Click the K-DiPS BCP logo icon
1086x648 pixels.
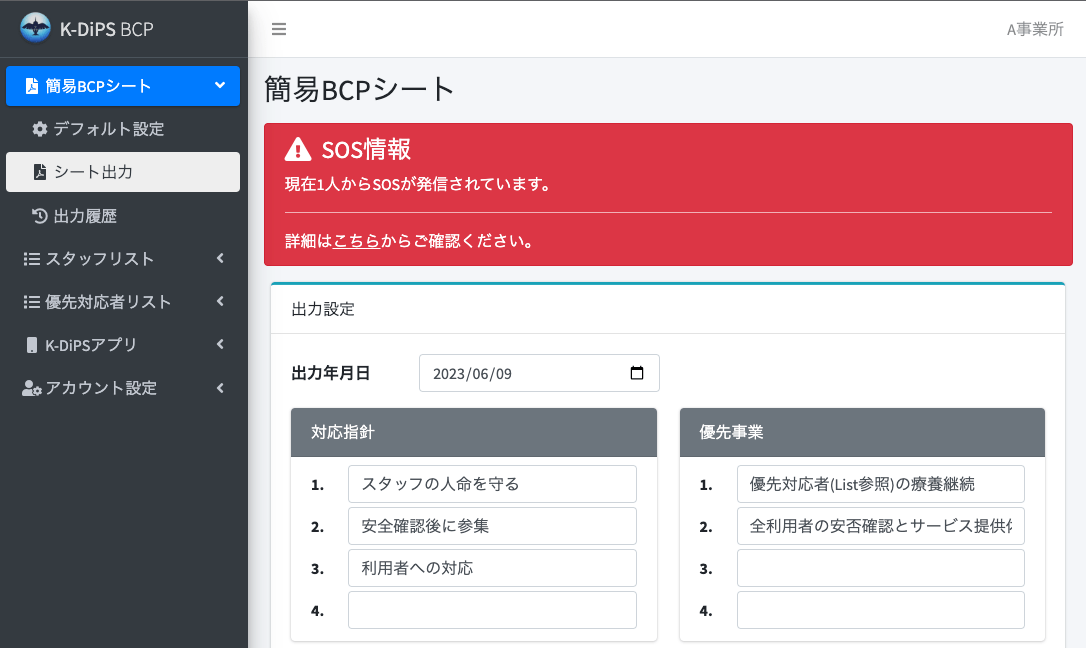(x=34, y=29)
